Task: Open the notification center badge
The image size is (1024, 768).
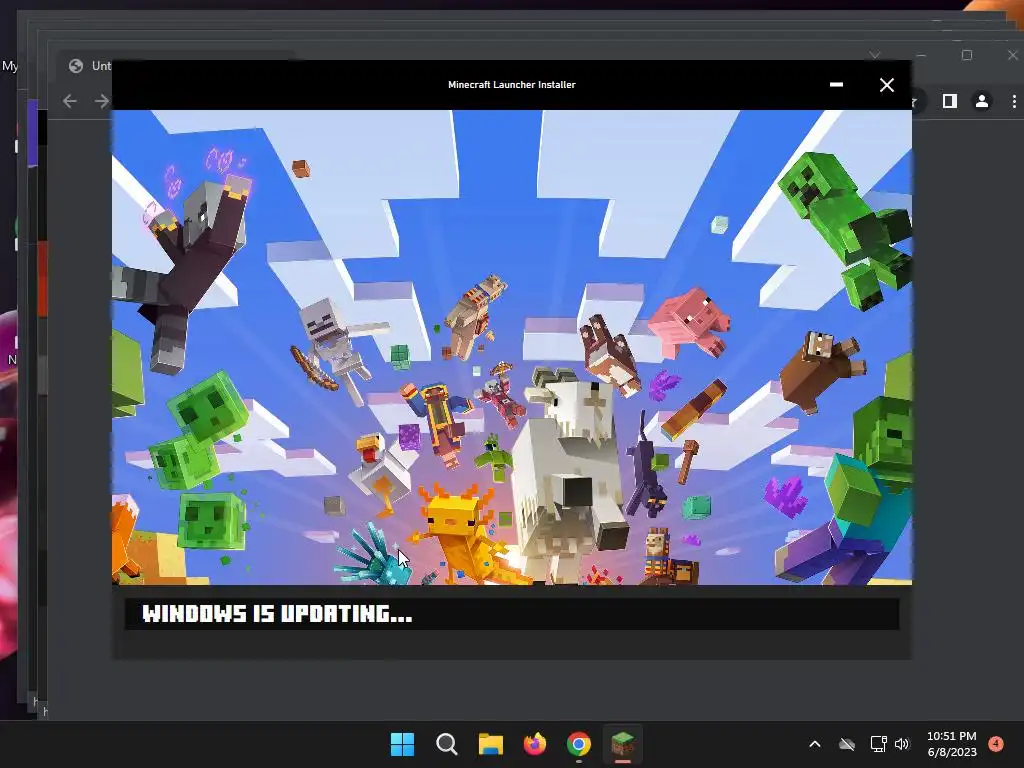Action: [x=996, y=743]
